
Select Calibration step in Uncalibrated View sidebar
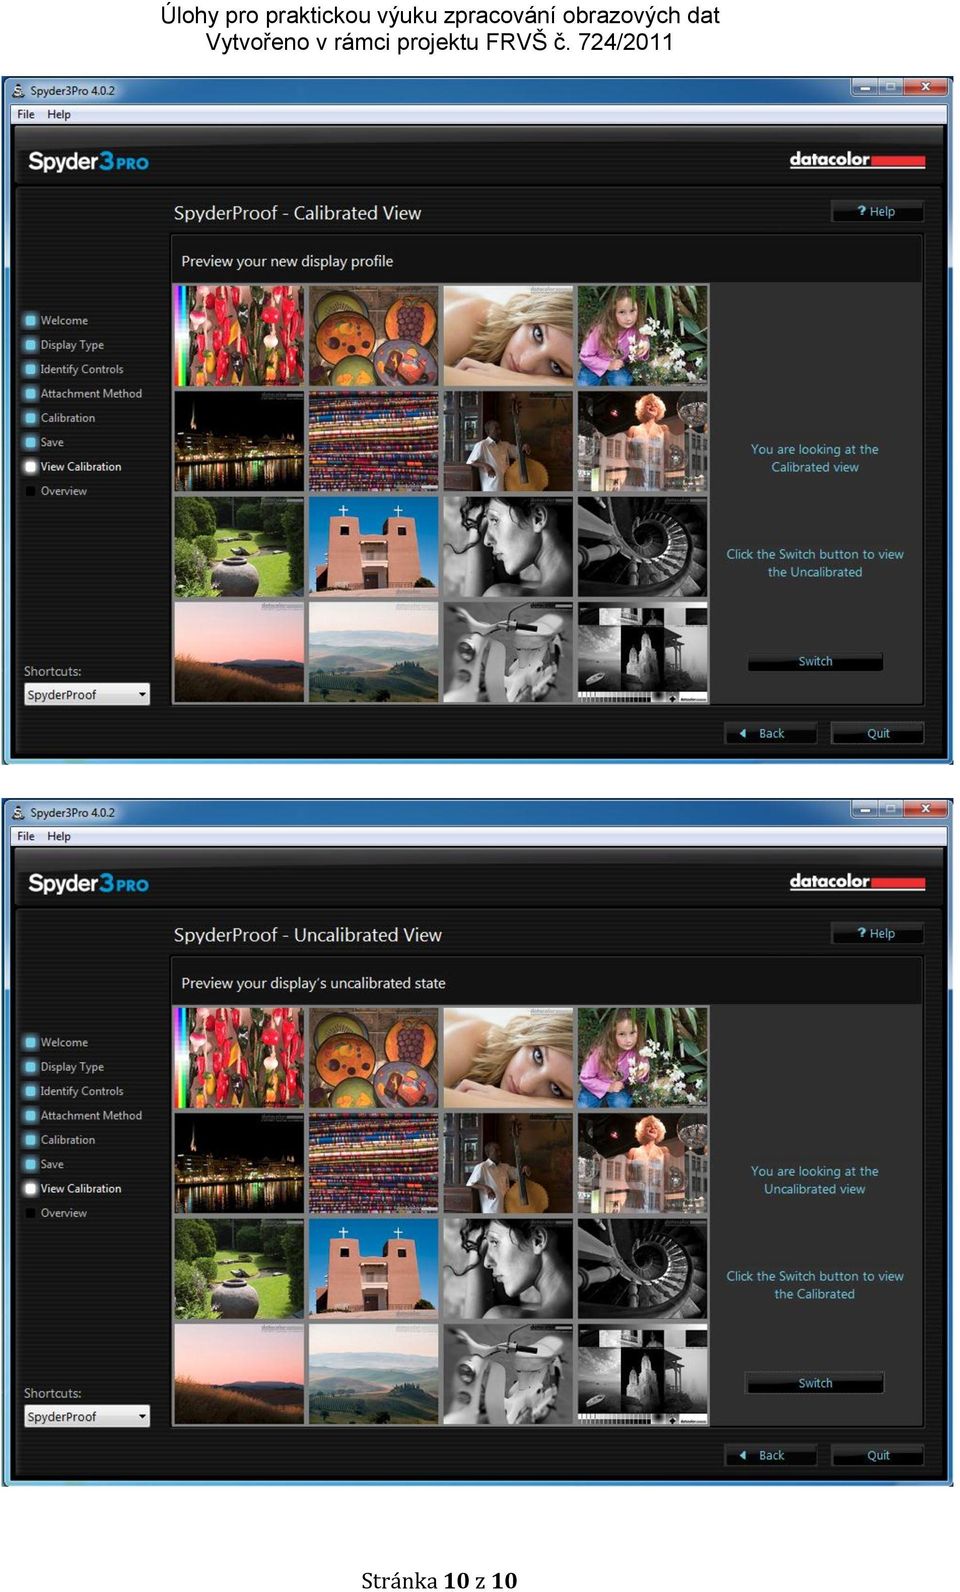(61, 1140)
